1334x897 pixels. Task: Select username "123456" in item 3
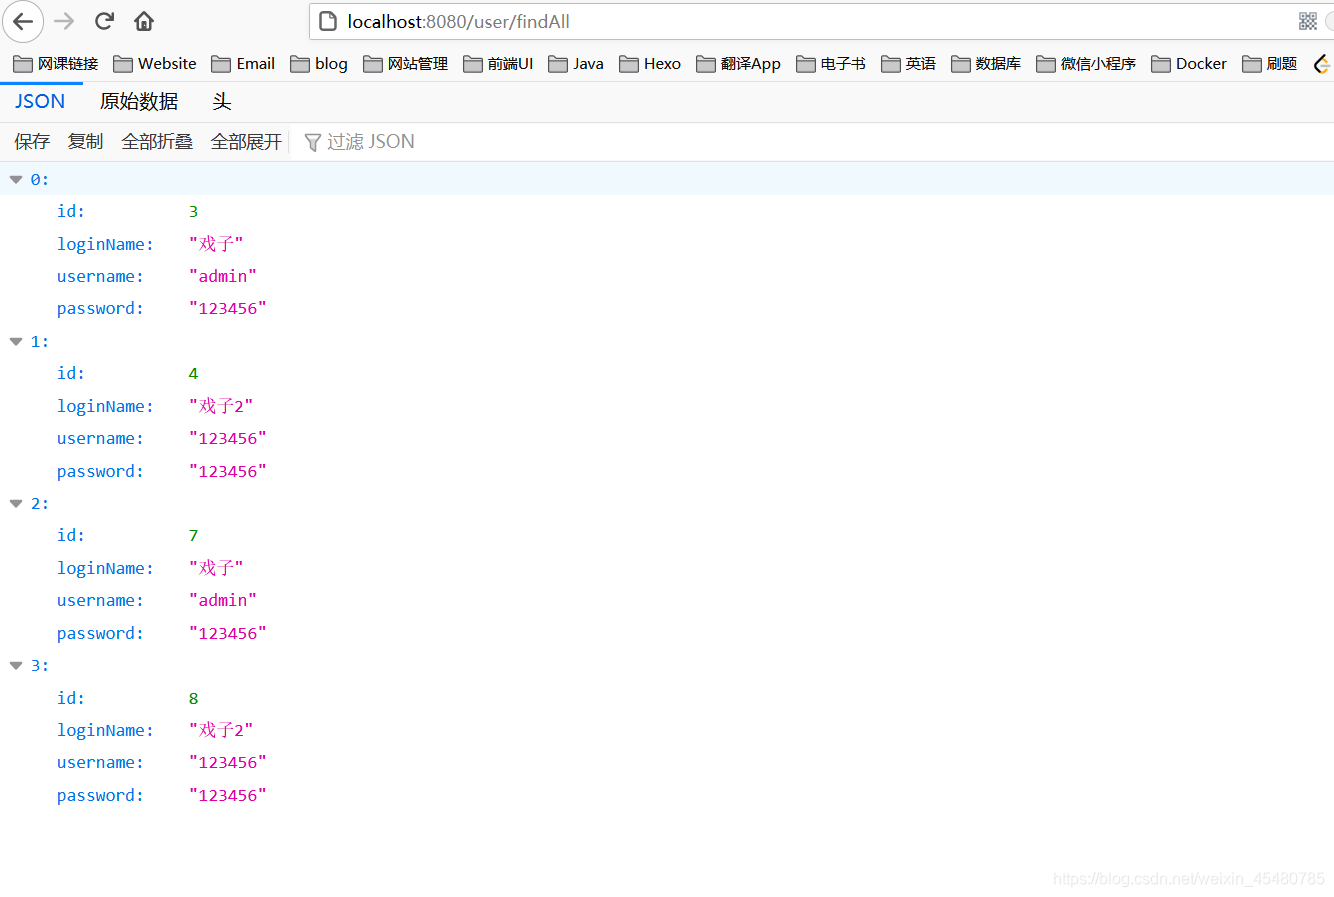228,762
